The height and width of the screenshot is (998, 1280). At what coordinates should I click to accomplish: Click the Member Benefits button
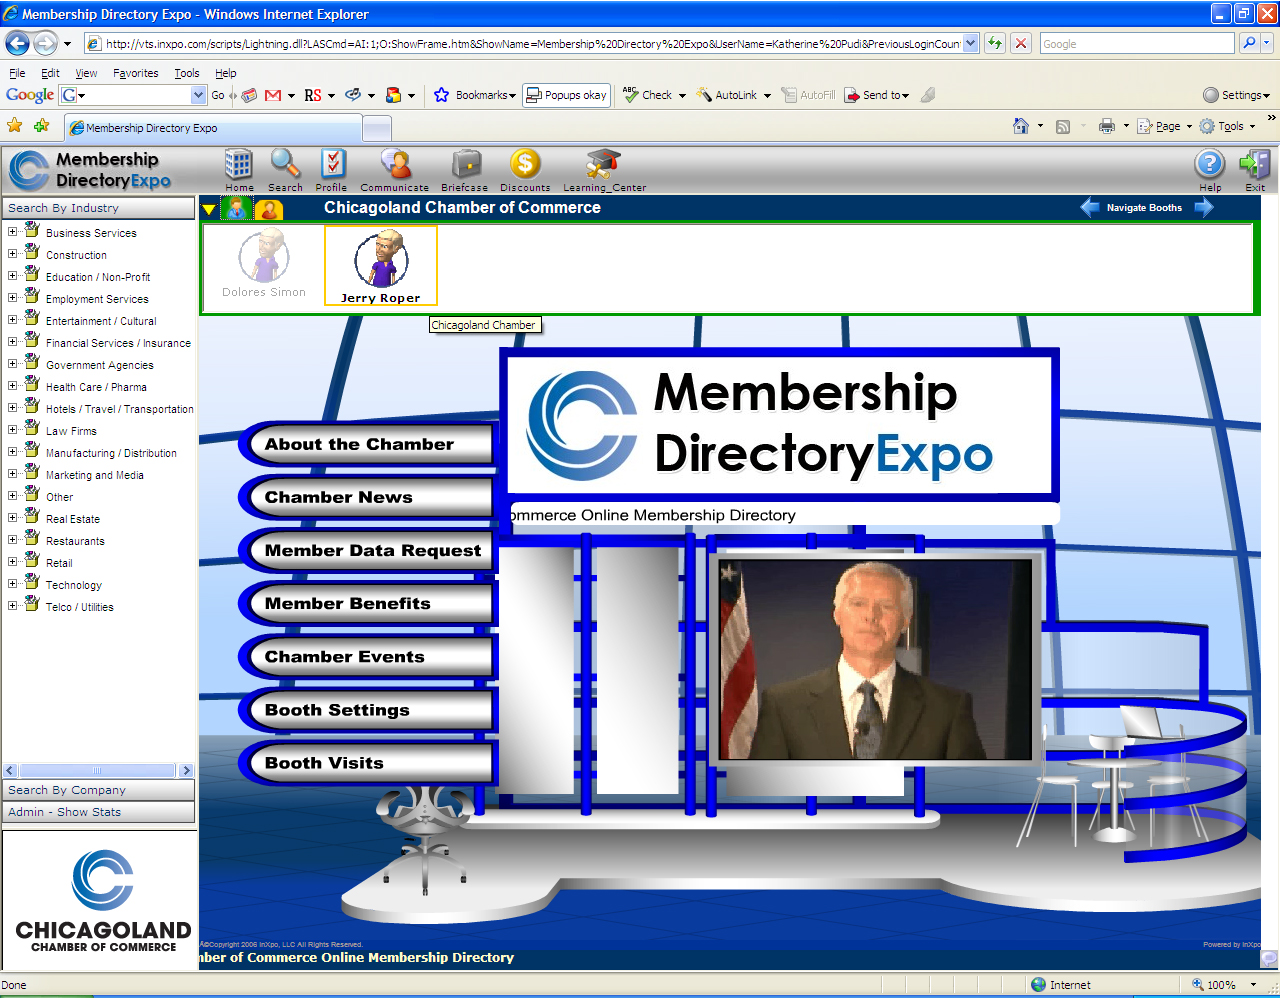pos(367,603)
